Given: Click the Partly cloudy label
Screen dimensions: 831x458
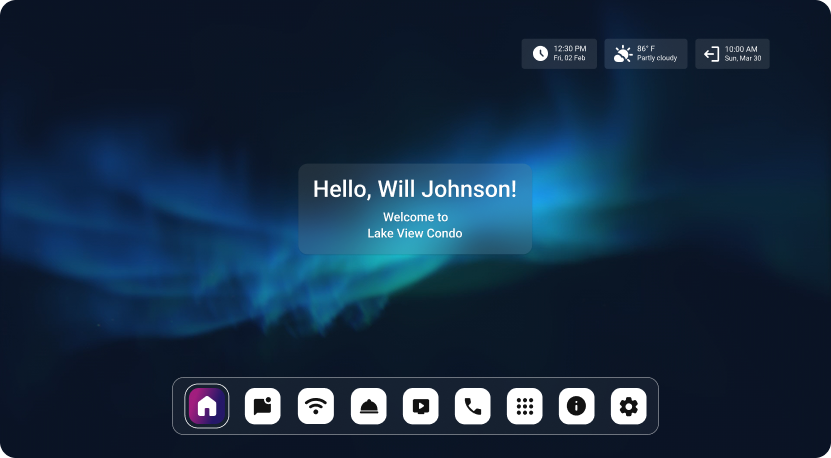Looking at the screenshot, I should [657, 59].
